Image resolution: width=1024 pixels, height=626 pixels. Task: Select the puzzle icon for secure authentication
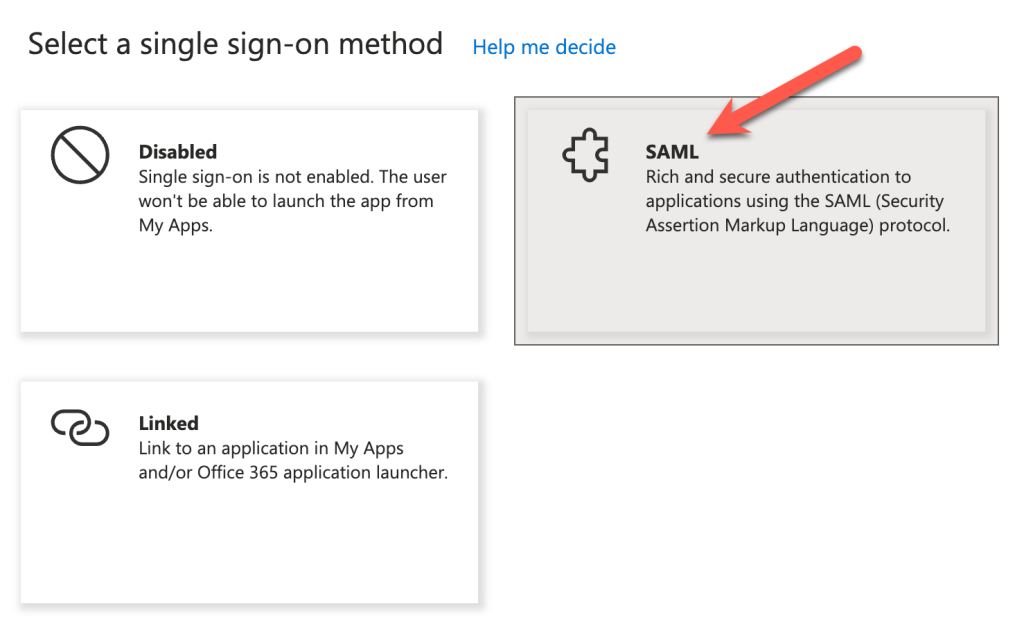click(x=586, y=155)
